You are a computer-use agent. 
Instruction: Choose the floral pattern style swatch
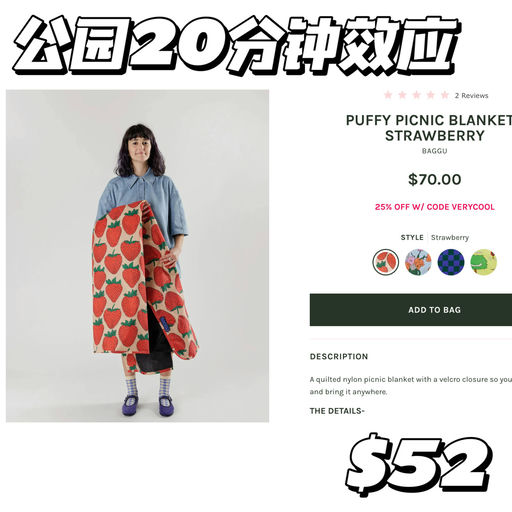pyautogui.click(x=418, y=262)
